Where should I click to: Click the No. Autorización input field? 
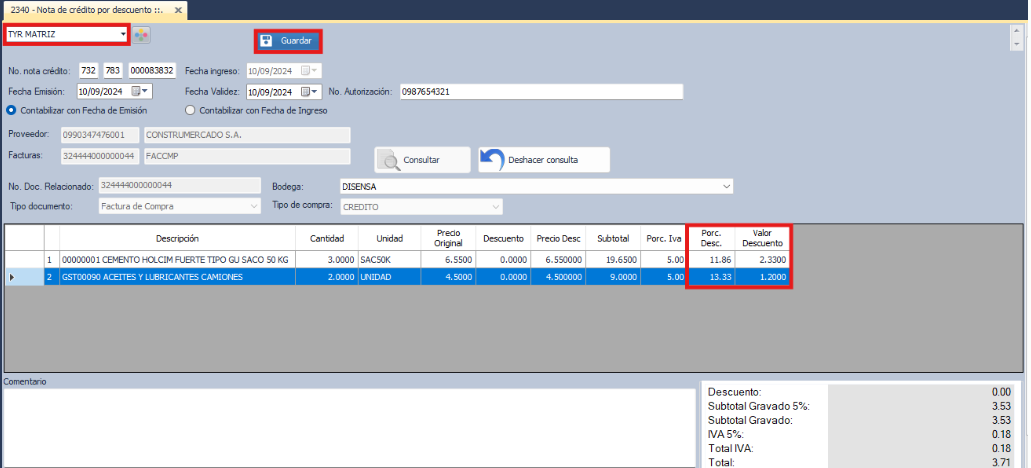pyautogui.click(x=540, y=91)
